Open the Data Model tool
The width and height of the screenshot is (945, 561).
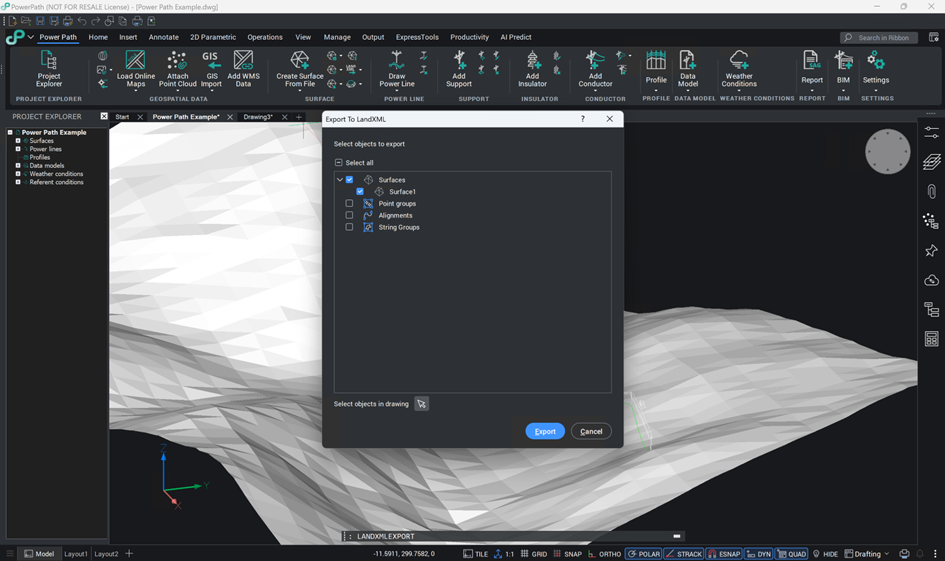688,62
